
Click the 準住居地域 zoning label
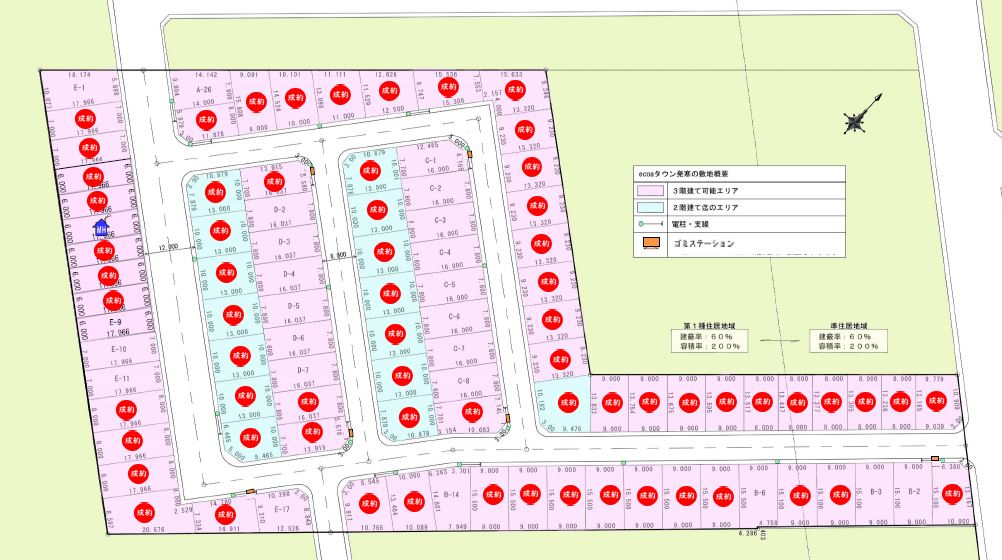tap(846, 326)
